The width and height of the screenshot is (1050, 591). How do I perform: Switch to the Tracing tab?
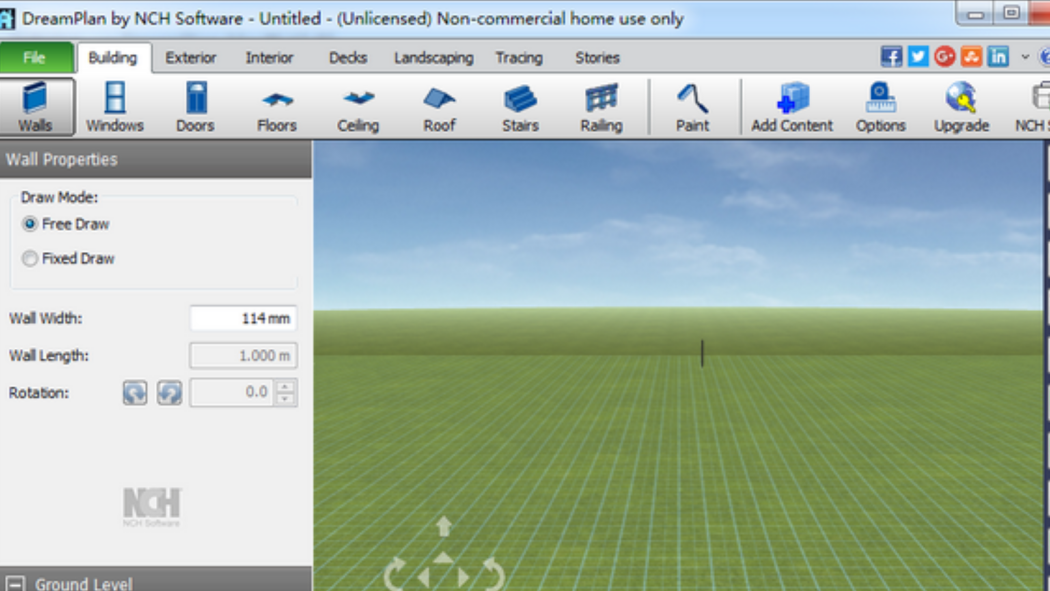point(519,58)
